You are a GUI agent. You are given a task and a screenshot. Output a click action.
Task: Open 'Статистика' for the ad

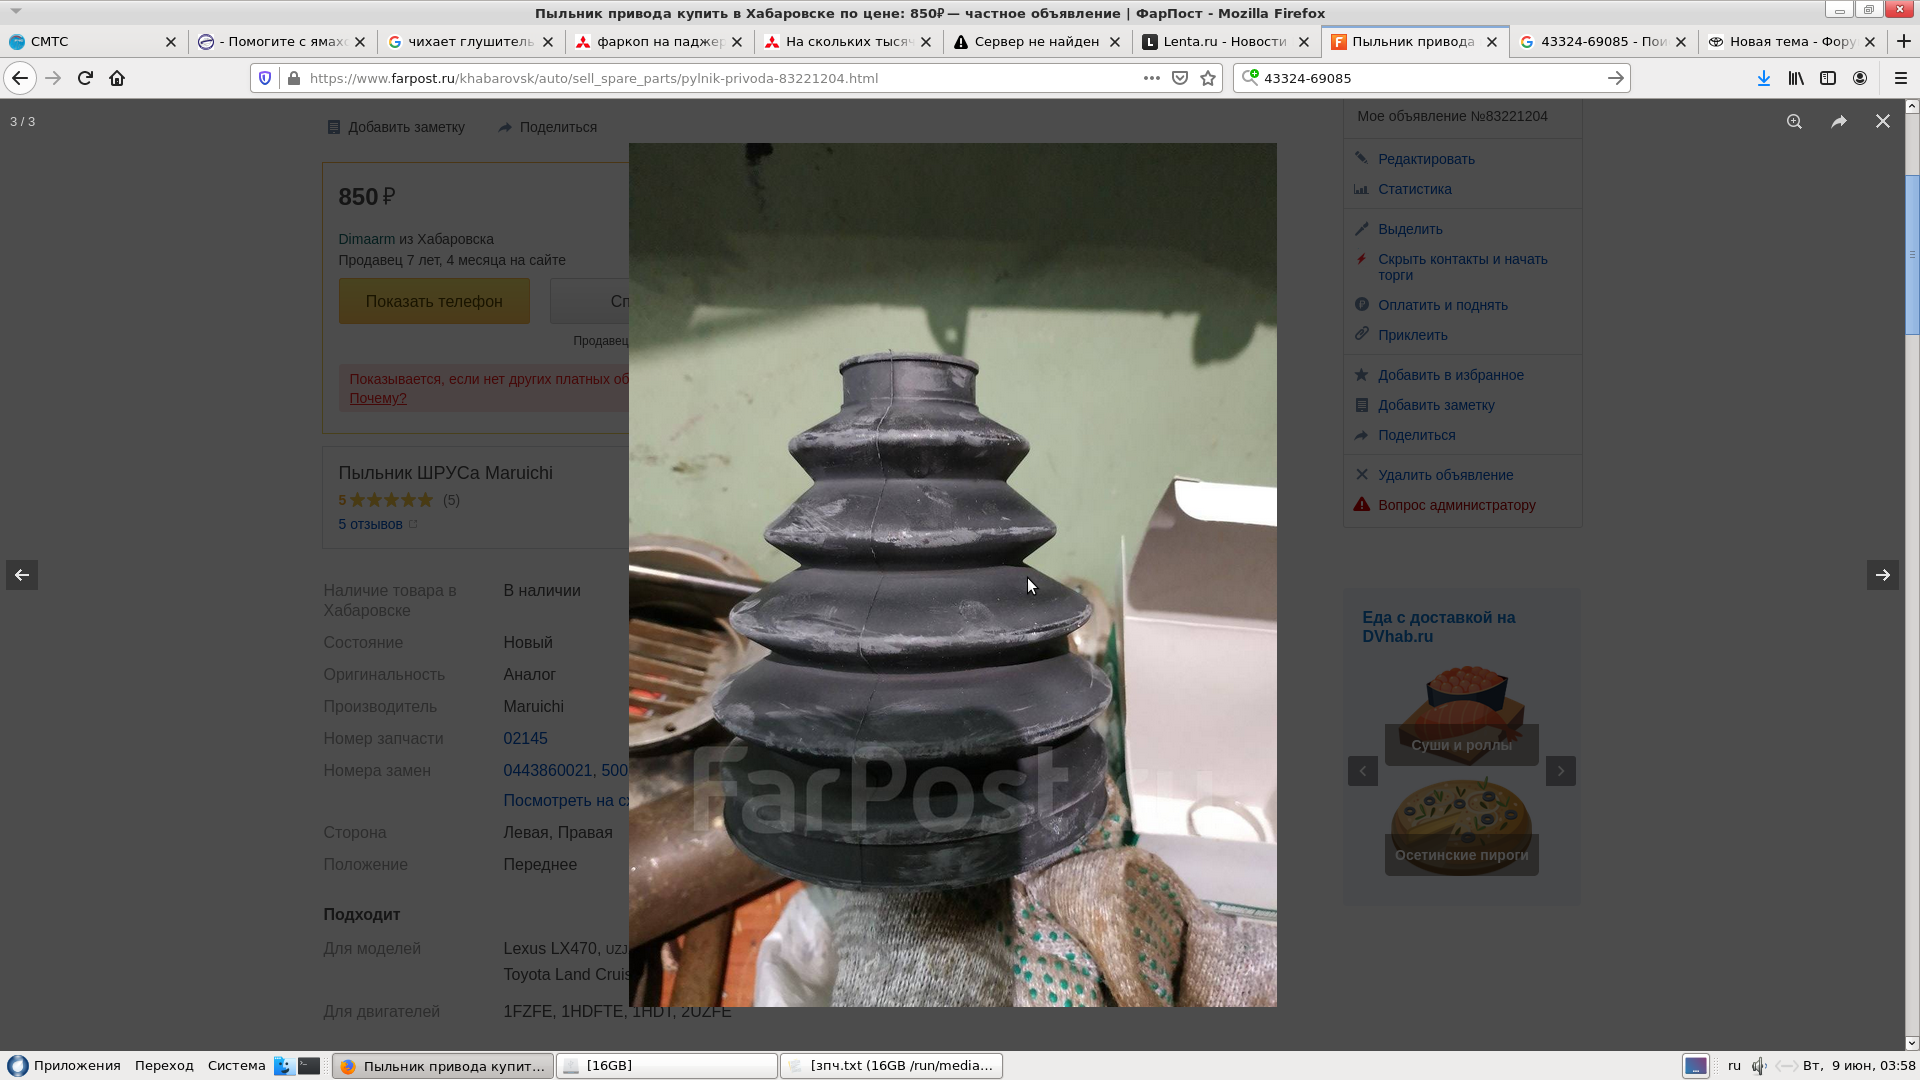click(1414, 189)
